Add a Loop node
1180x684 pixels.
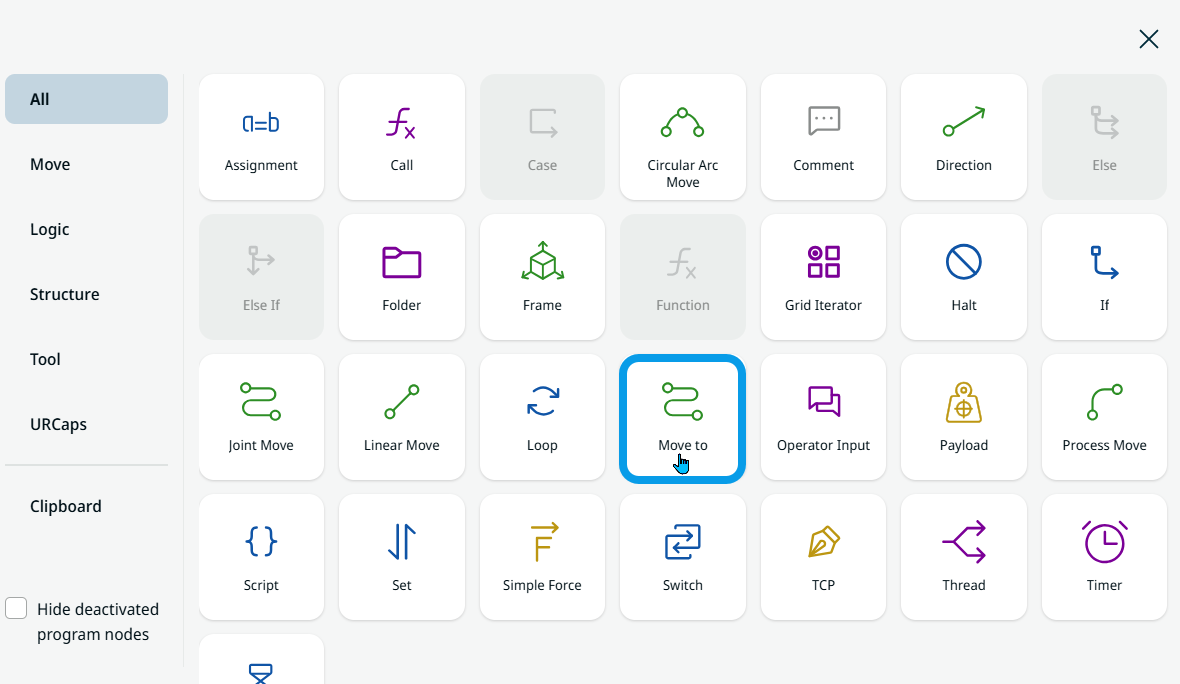[x=542, y=417]
